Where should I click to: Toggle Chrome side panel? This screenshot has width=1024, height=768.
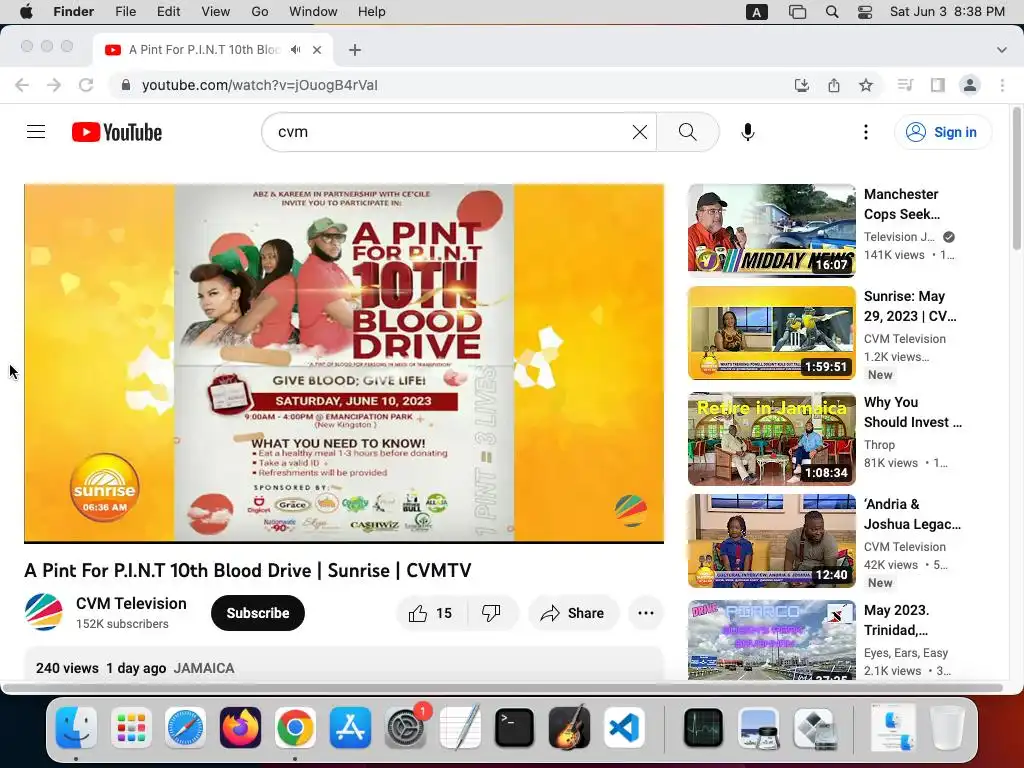tap(938, 85)
